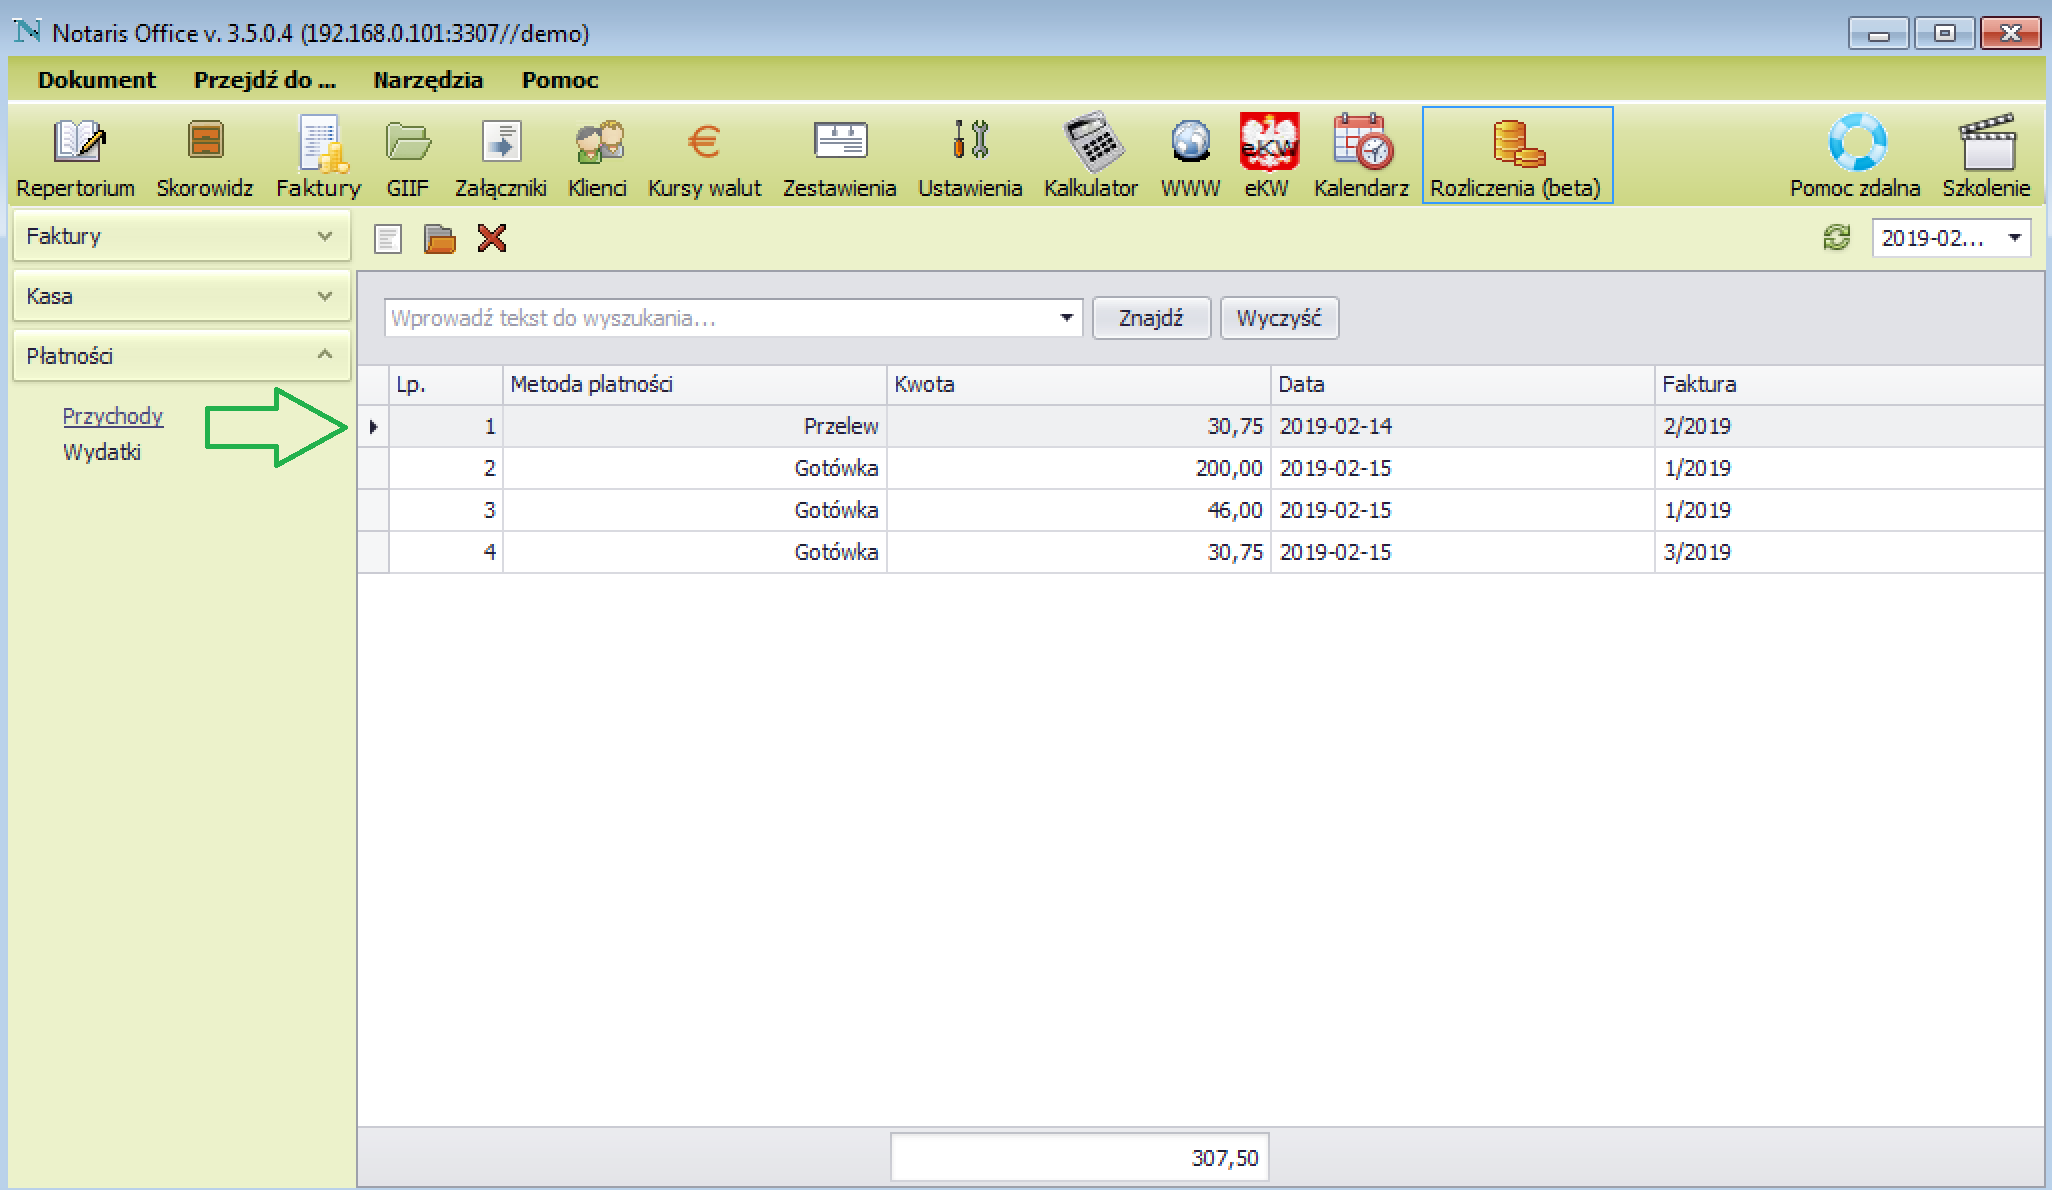
Task: Open the Pomoc menu
Action: [560, 80]
